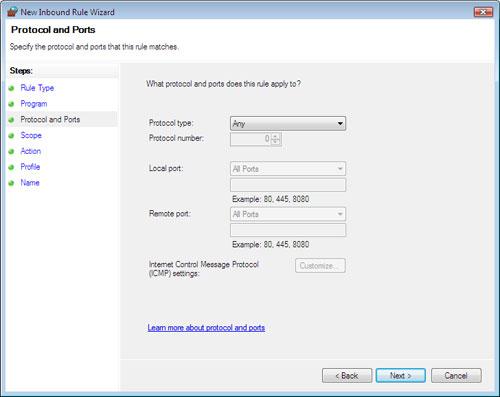Screen dimensions: 500x397
Task: Click the green bullet beside Action
Action: pos(11,152)
